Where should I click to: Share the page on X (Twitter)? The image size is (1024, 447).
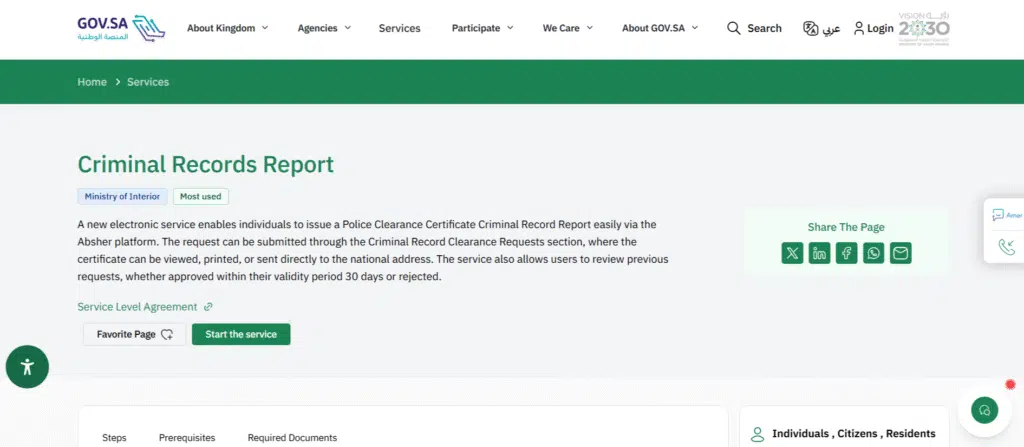click(x=793, y=253)
